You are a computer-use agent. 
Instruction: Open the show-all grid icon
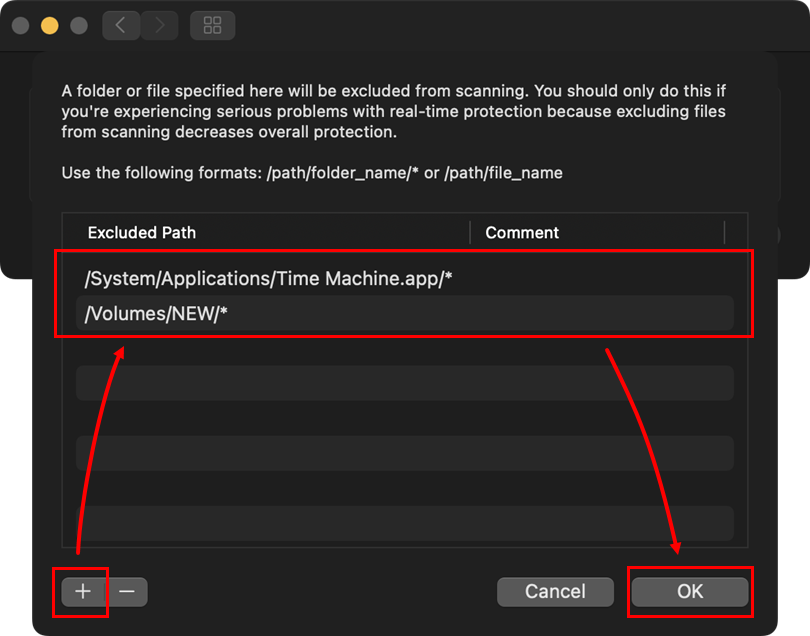pos(212,26)
